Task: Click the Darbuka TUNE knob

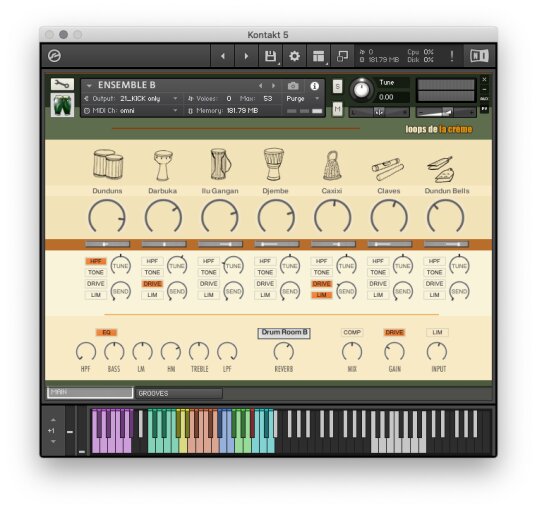Action: [177, 265]
